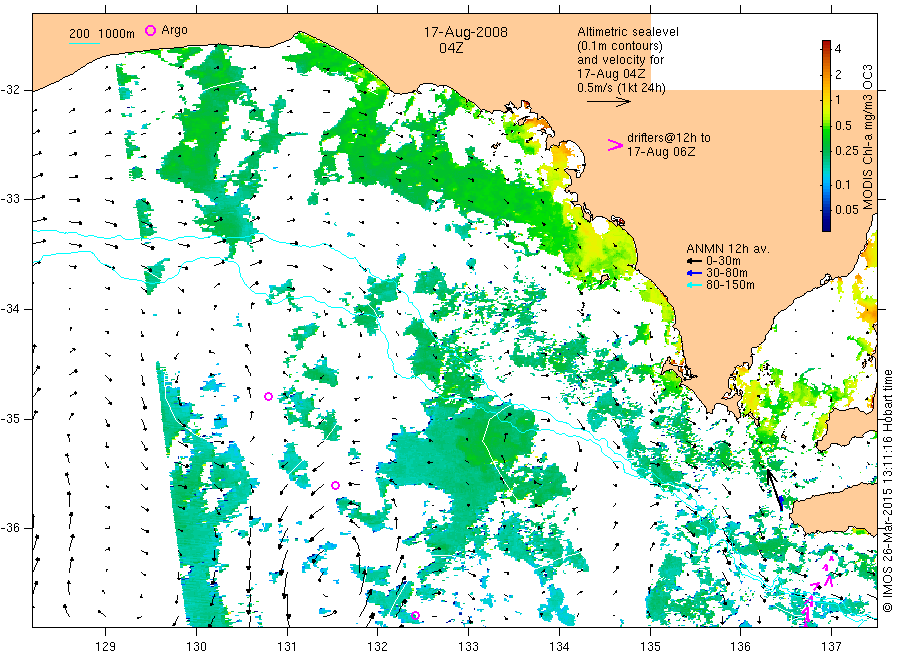Click the (0.1m contours) text line
Image resolution: width=900 pixels, height=660 pixels.
point(620,46)
